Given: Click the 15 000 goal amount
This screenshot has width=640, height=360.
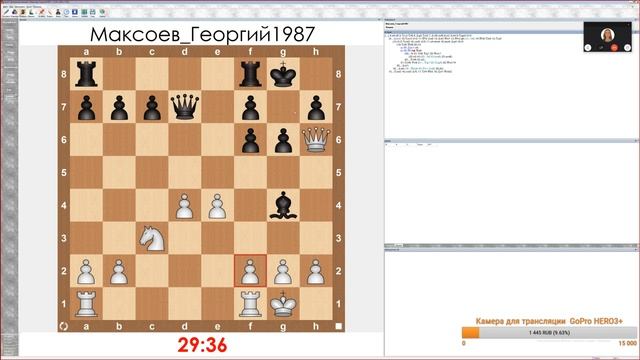Looking at the screenshot, I should click(x=627, y=343).
